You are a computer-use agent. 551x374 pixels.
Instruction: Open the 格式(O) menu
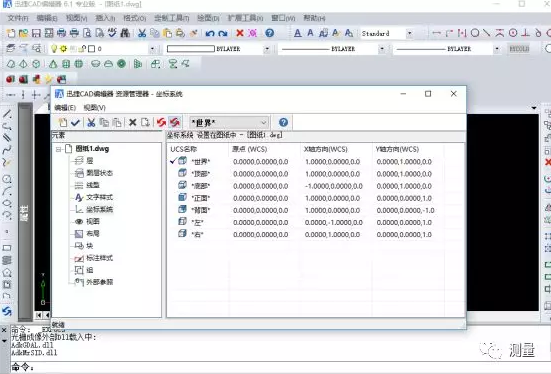coord(135,18)
